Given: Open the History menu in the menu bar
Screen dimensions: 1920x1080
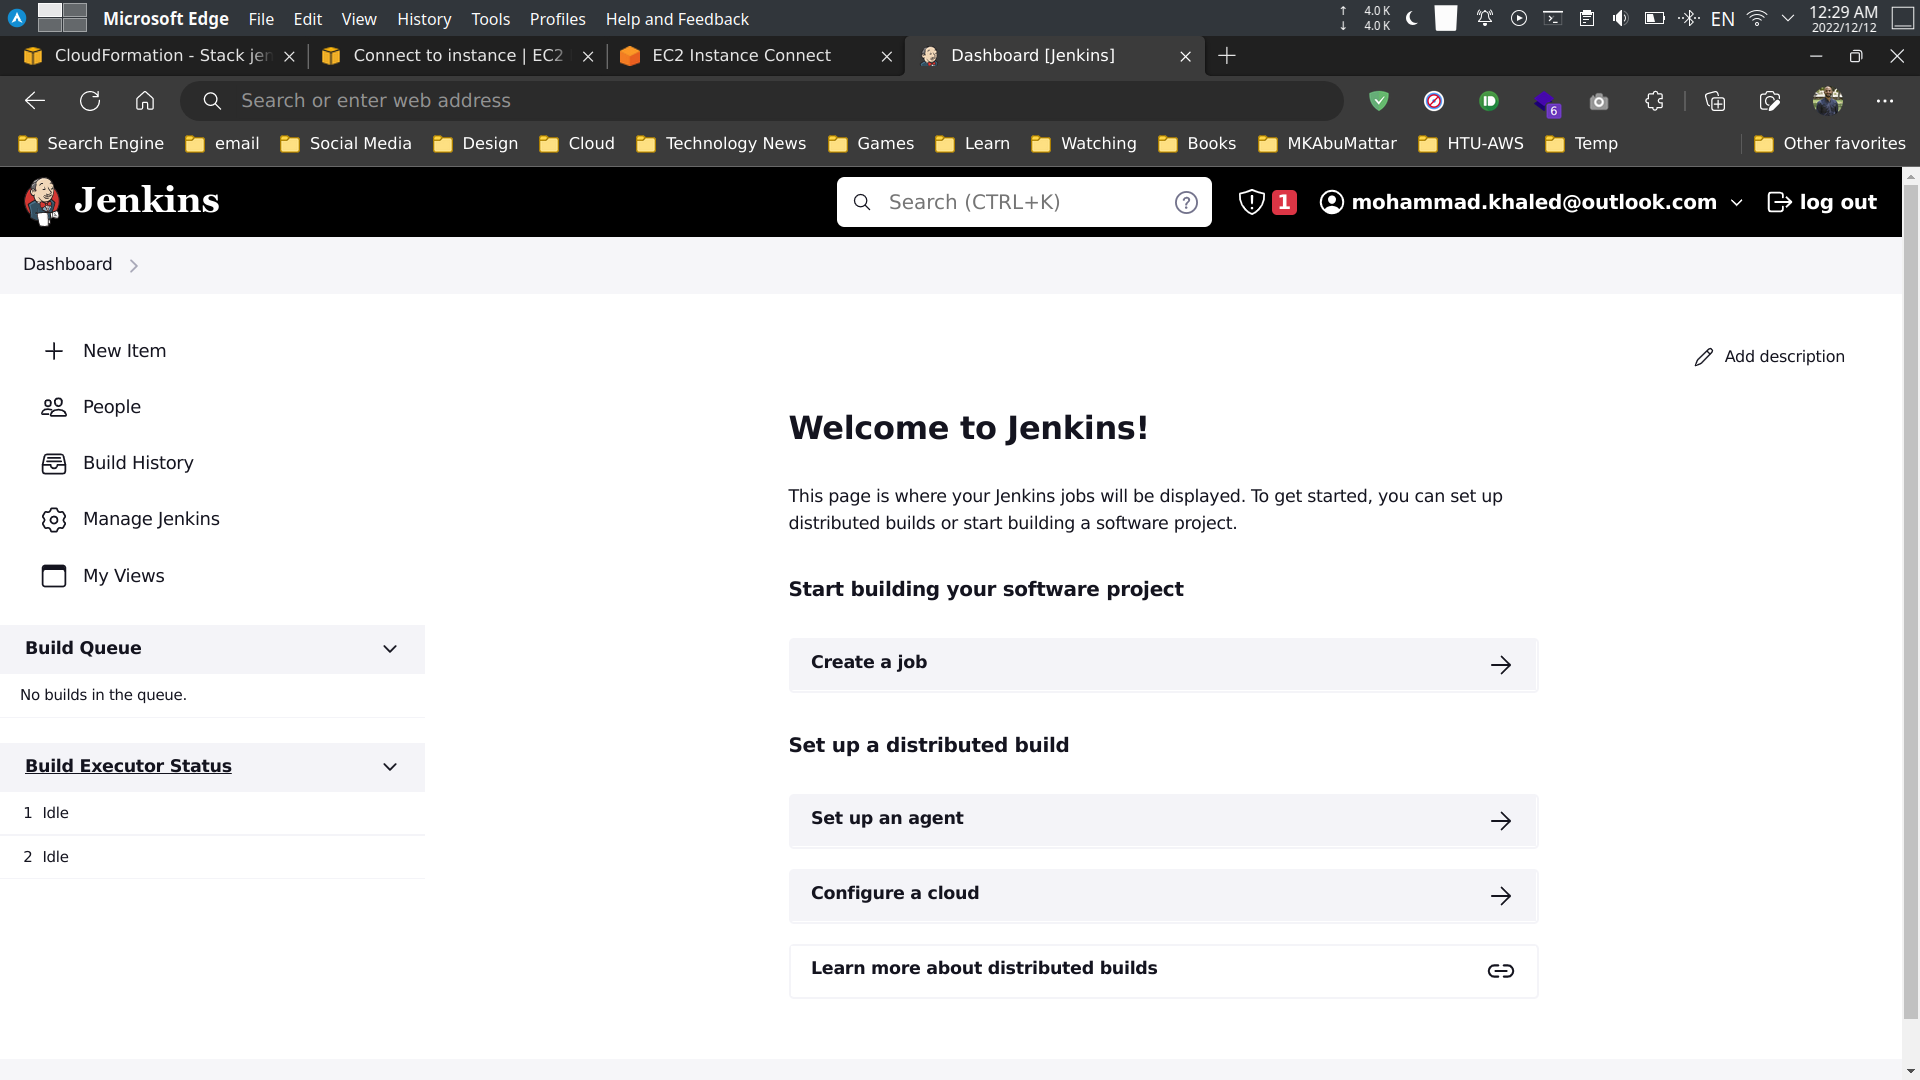Looking at the screenshot, I should (423, 19).
